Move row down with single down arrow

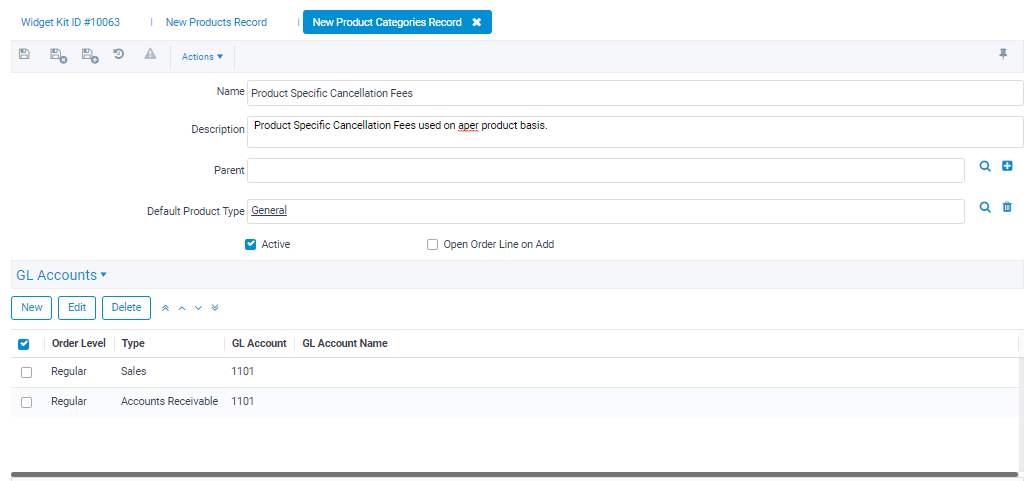click(198, 308)
